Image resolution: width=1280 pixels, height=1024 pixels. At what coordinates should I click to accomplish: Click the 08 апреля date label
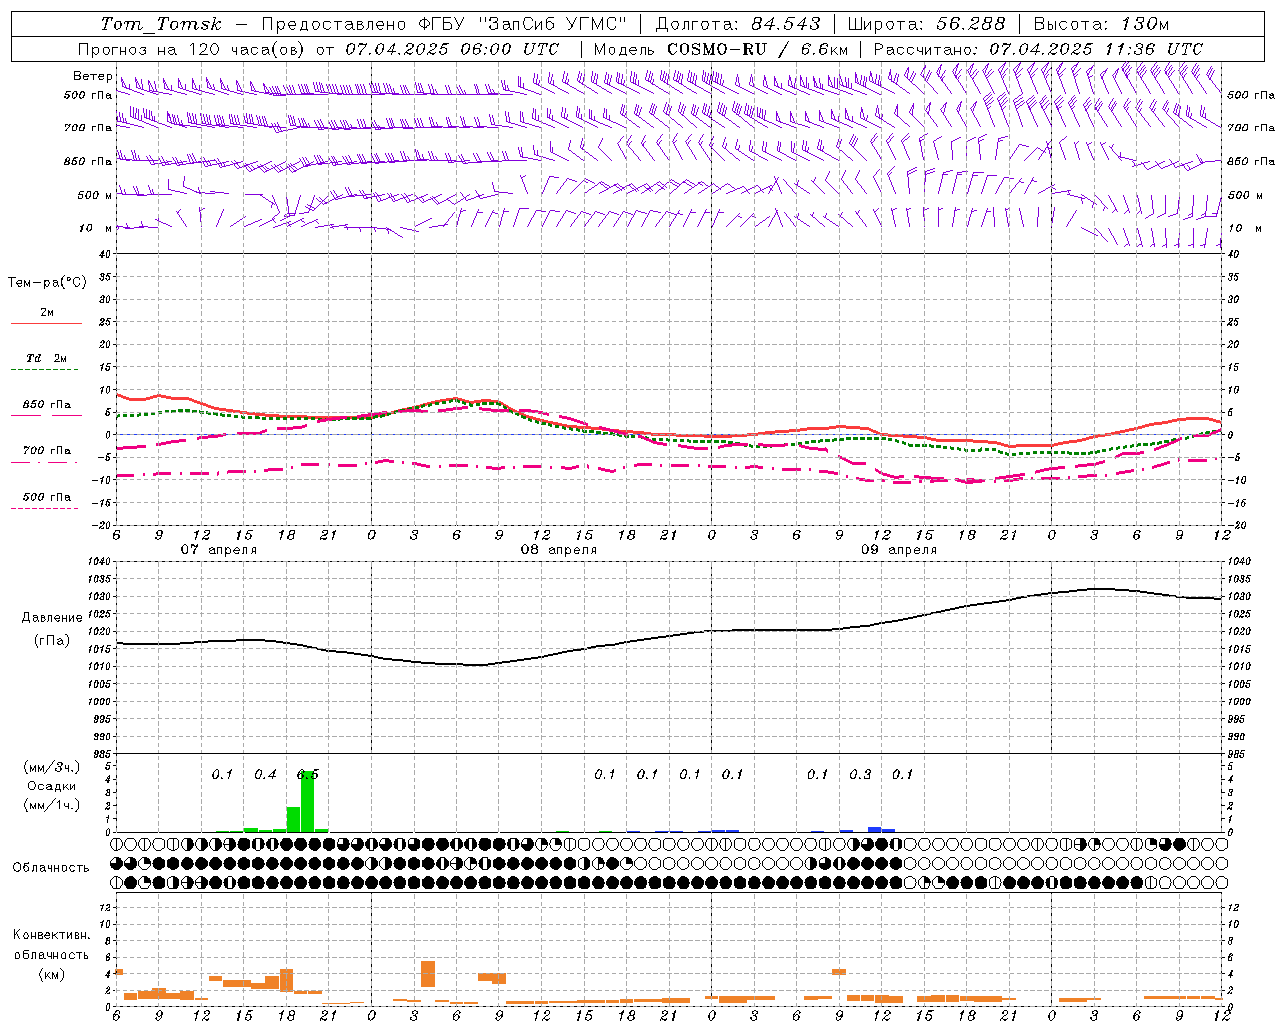(558, 549)
